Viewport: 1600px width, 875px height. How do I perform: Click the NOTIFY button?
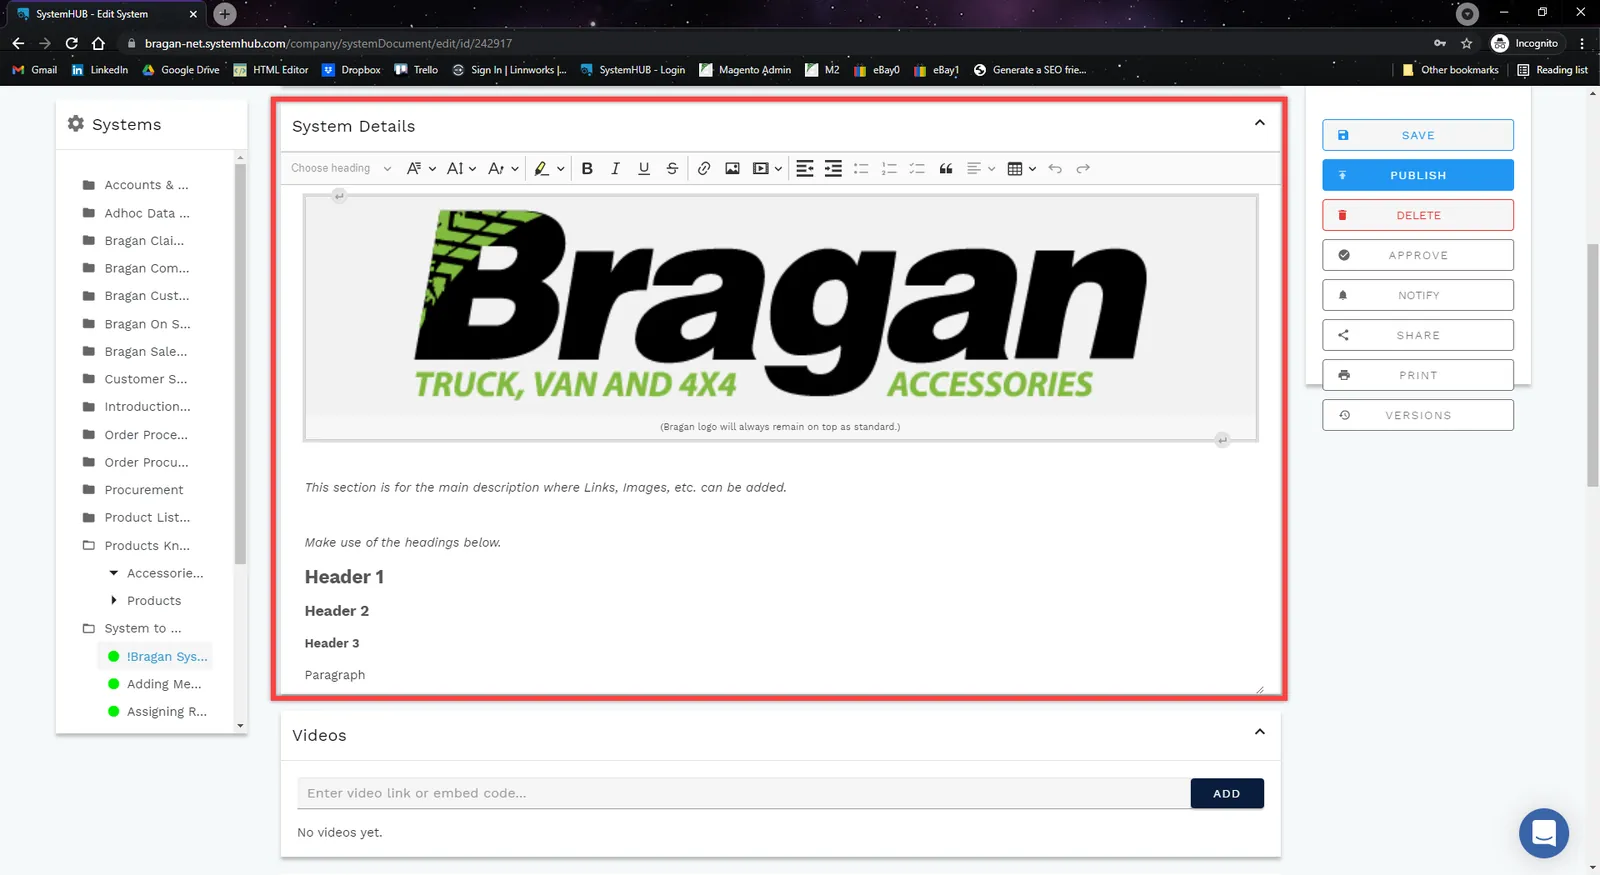click(x=1418, y=295)
